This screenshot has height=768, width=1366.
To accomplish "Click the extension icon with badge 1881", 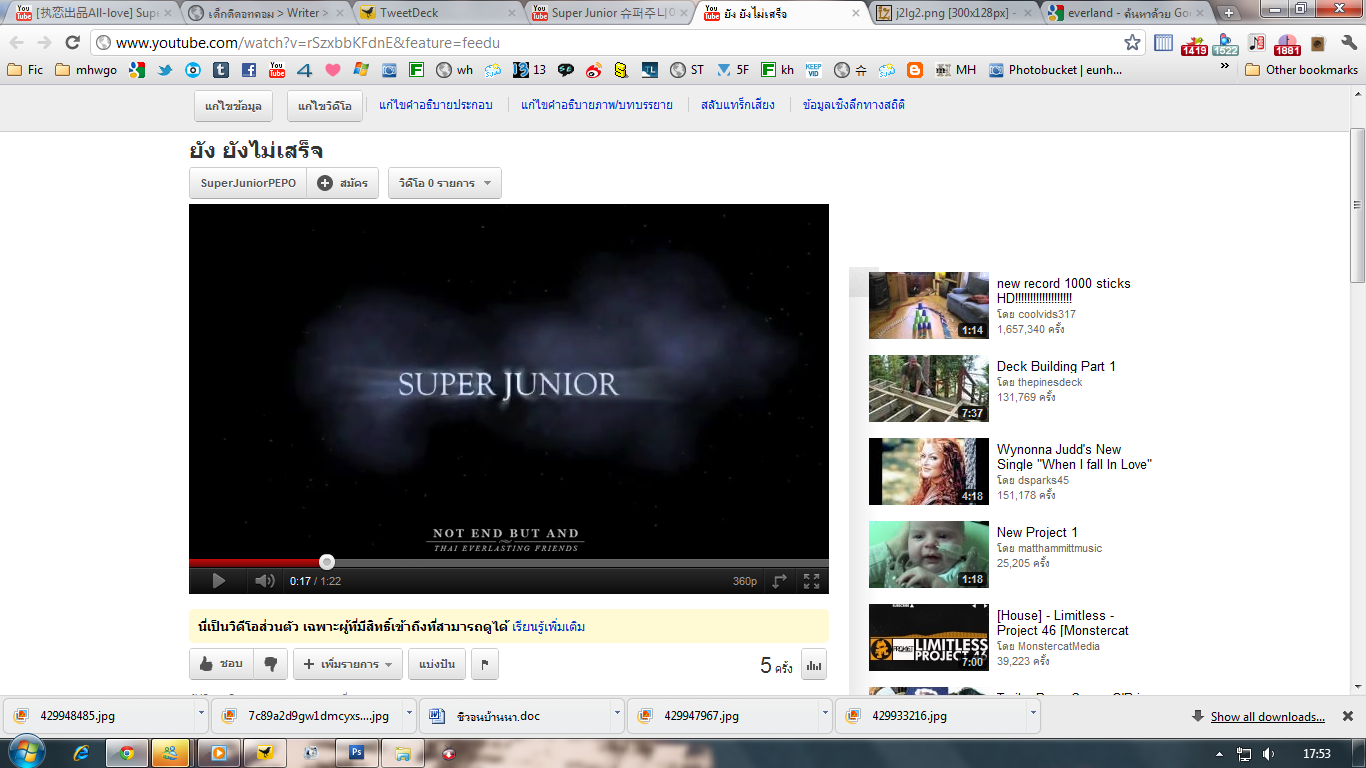I will point(1287,44).
